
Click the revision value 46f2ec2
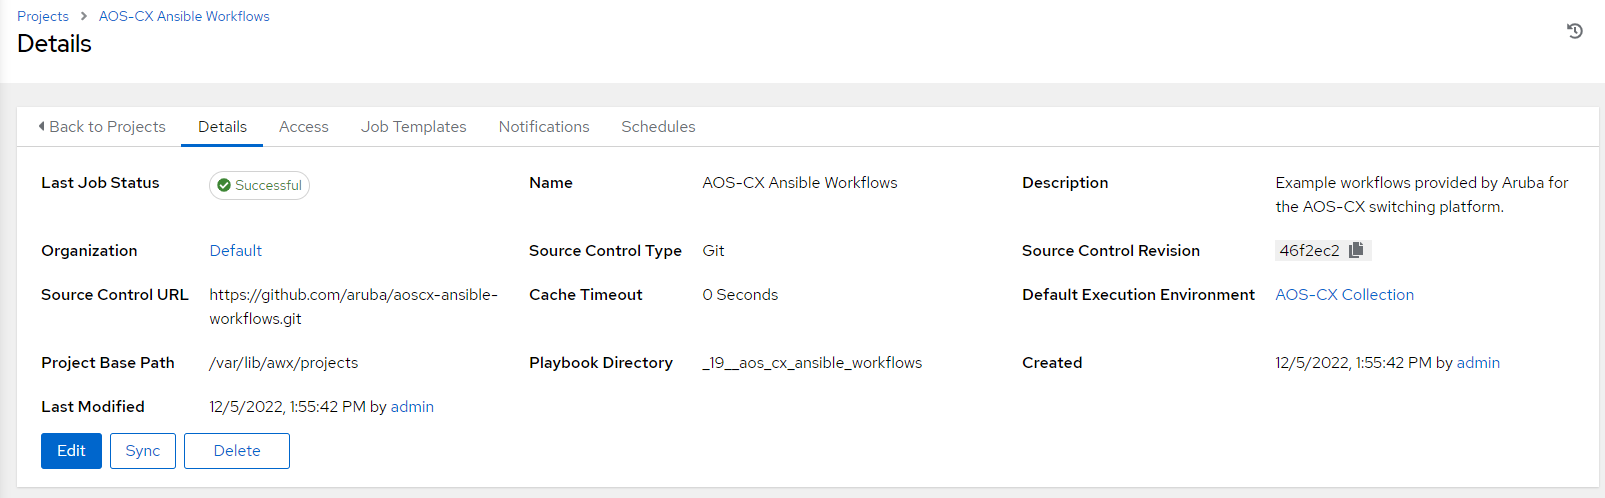1309,251
